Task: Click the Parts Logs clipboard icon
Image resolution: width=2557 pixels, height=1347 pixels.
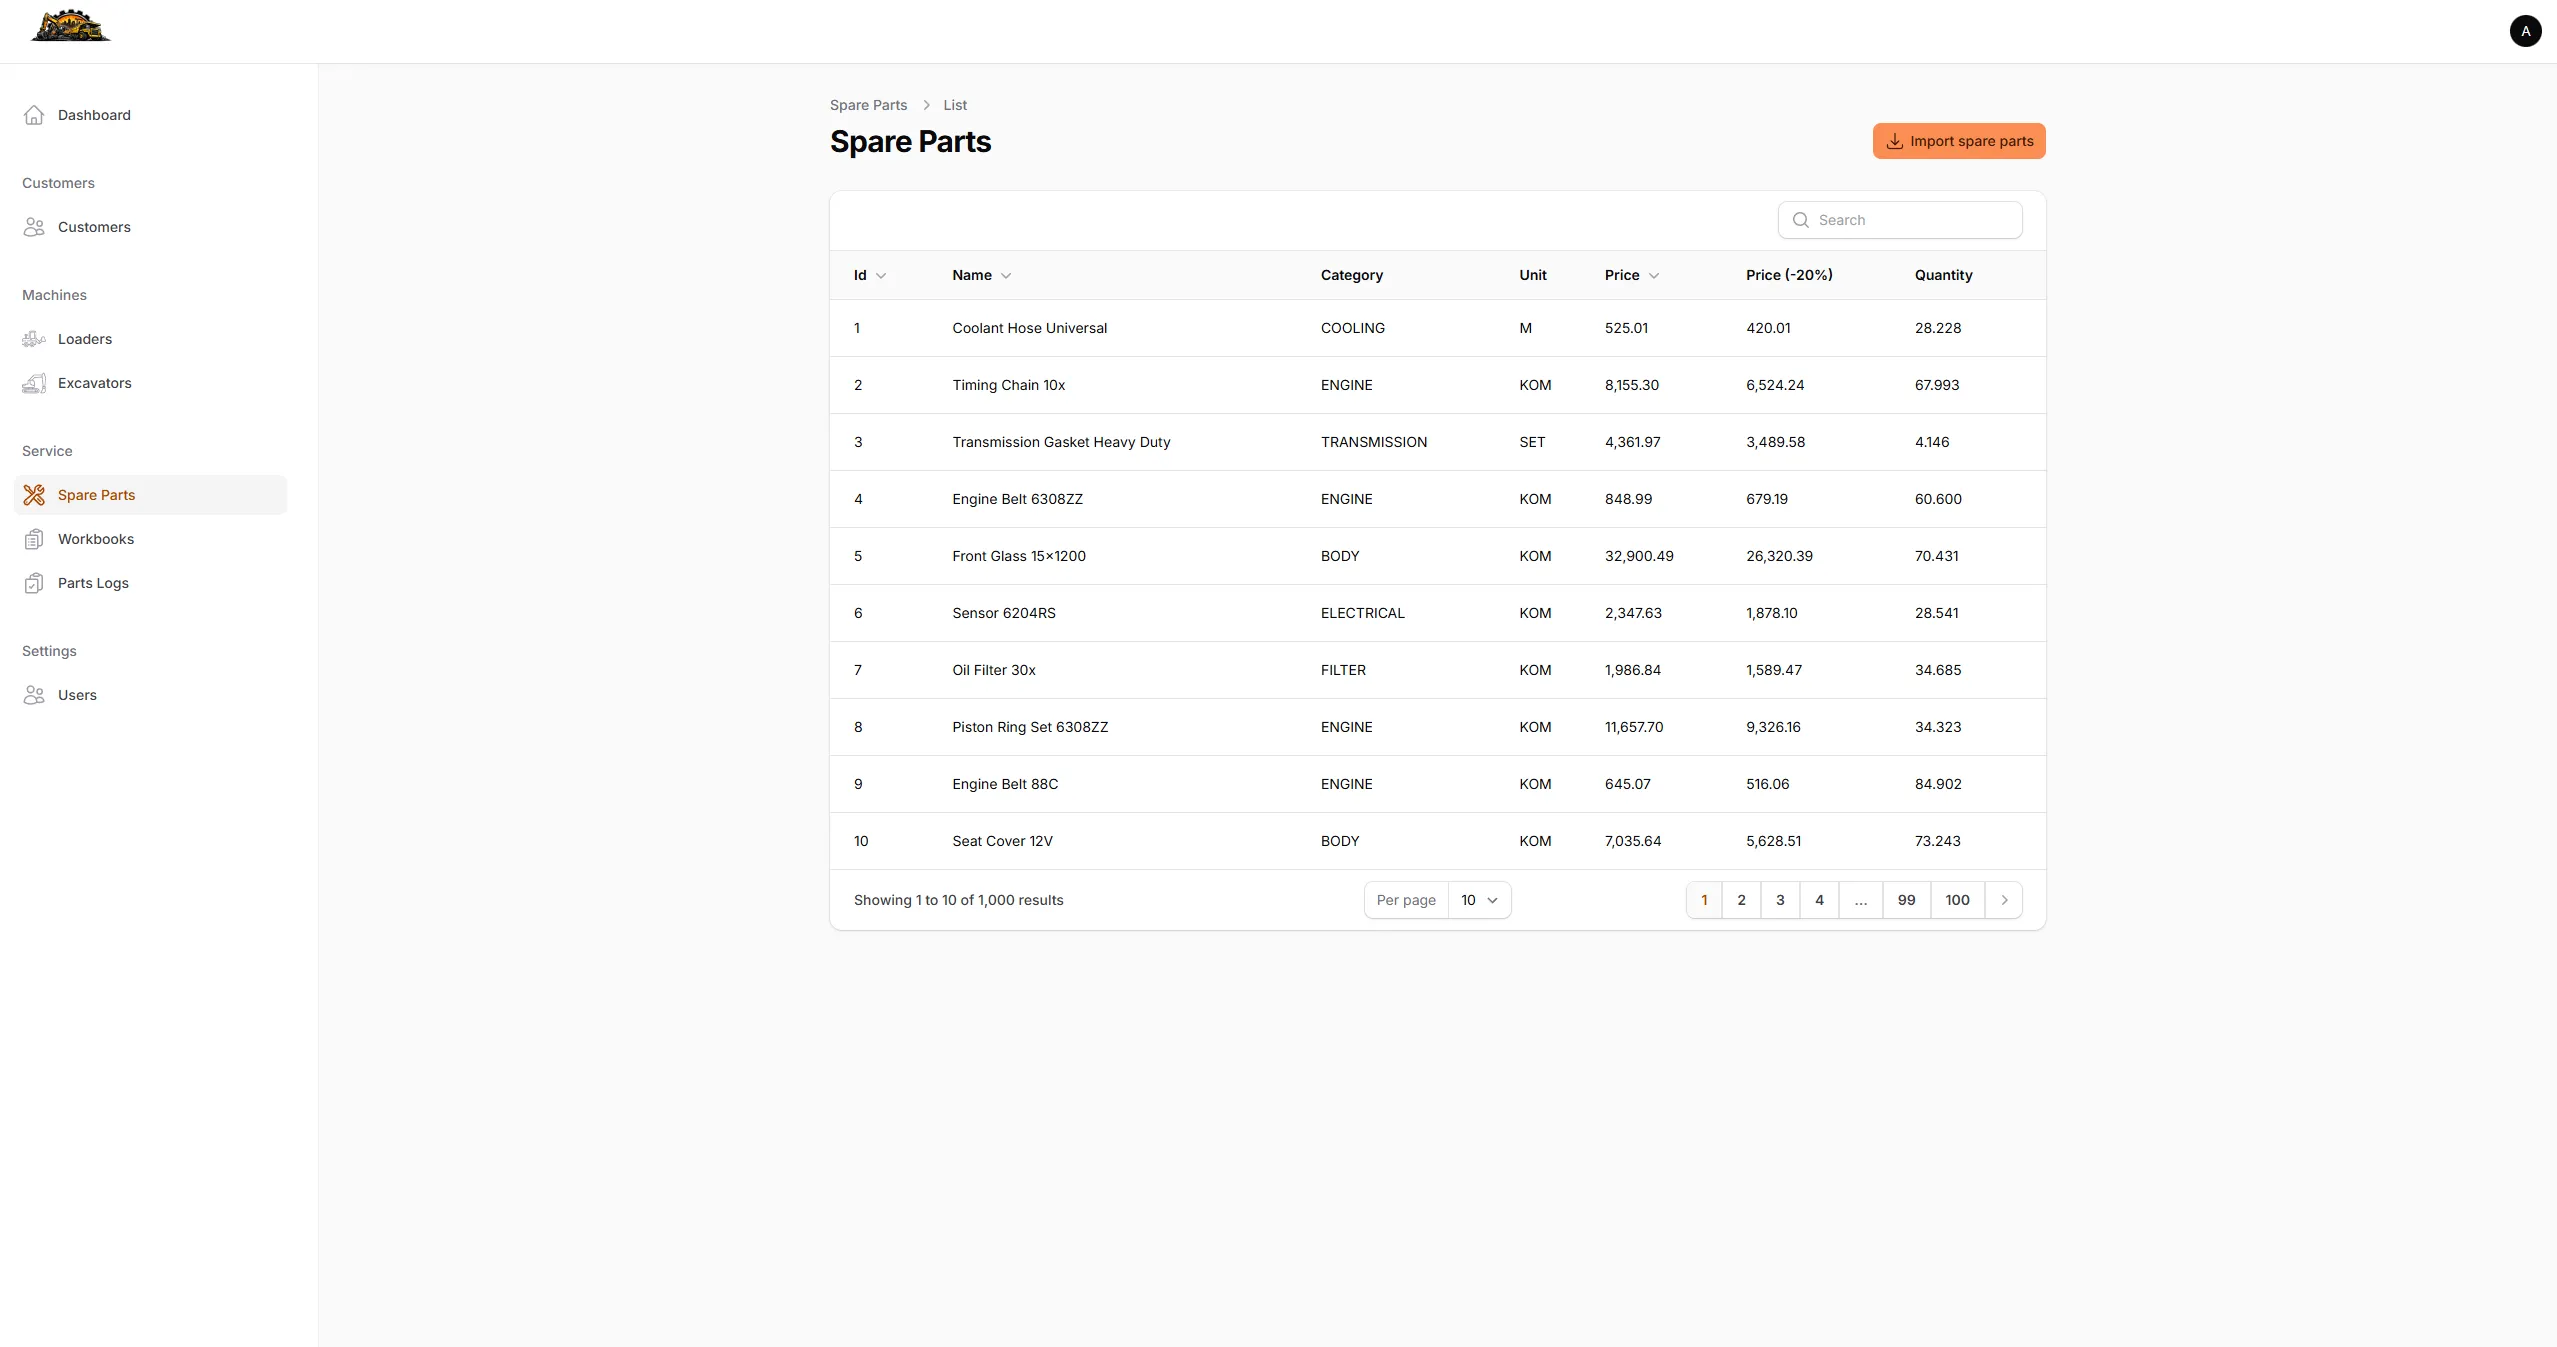Action: (x=34, y=583)
